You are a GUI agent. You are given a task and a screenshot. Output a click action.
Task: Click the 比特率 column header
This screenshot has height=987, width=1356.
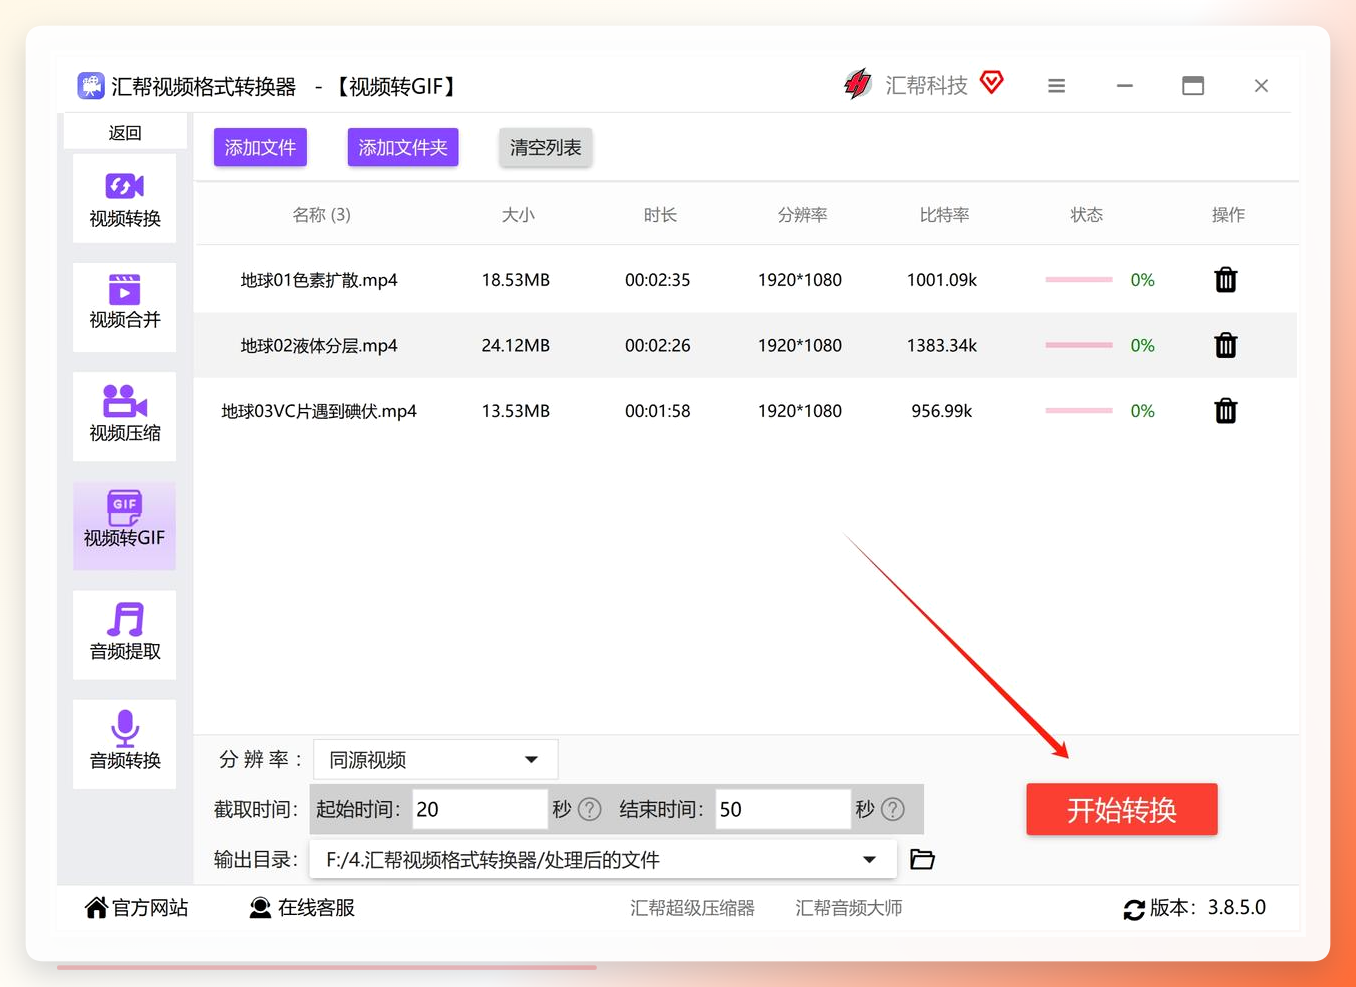pyautogui.click(x=944, y=215)
